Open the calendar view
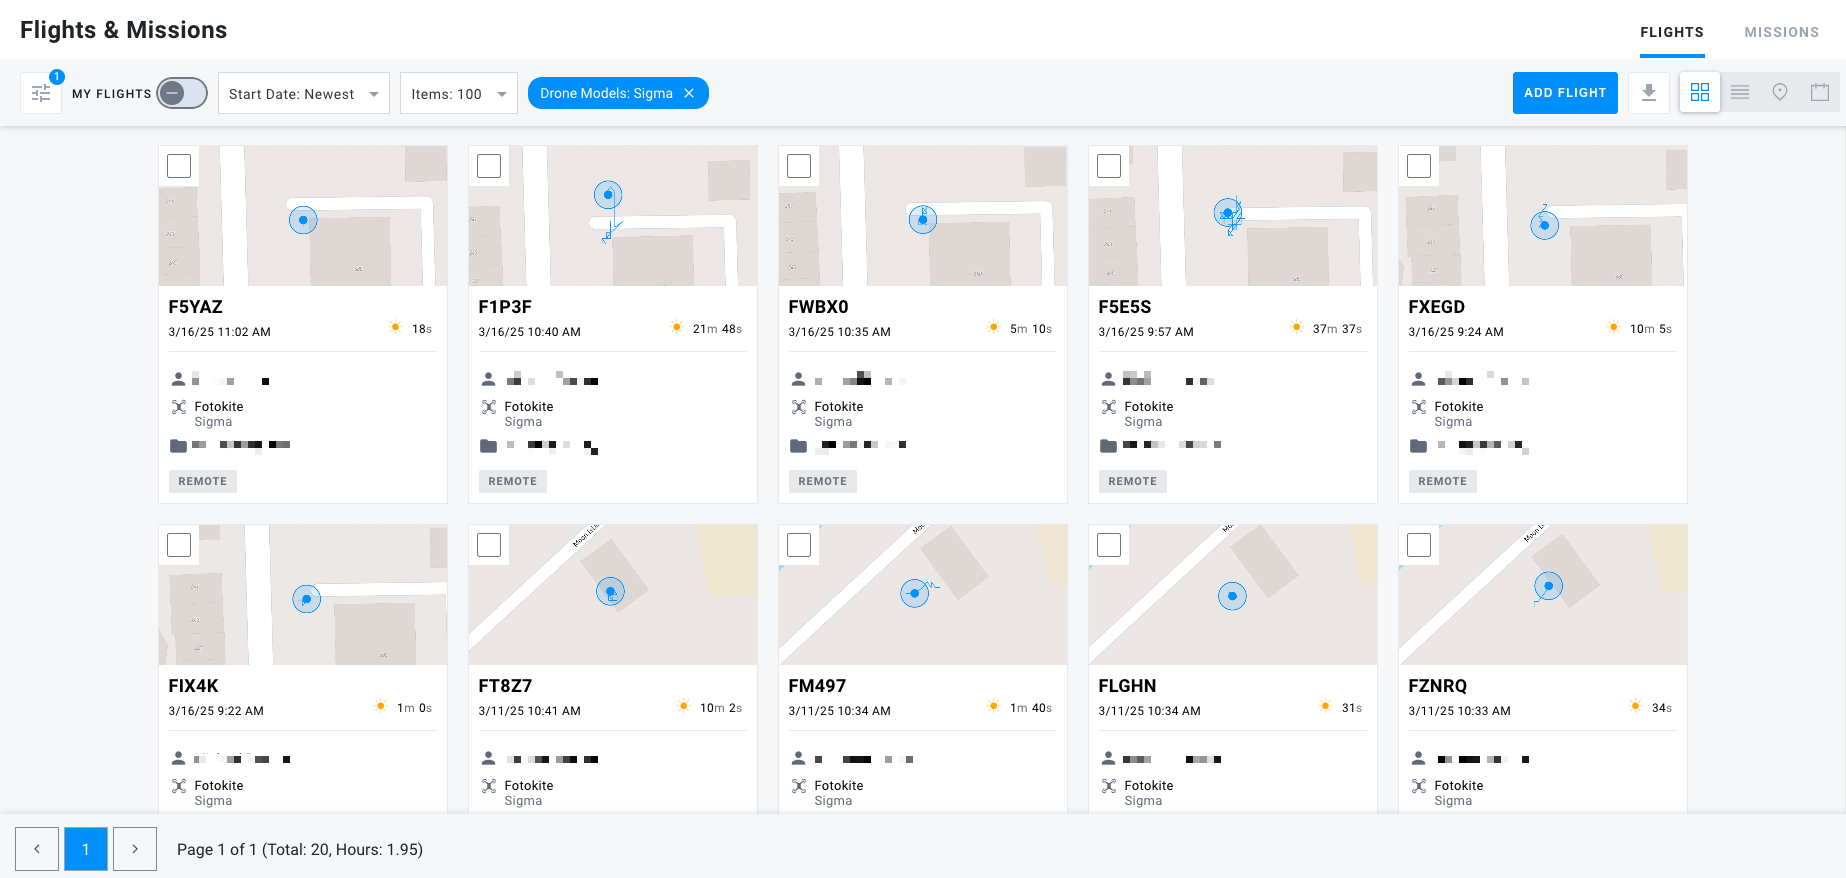This screenshot has height=878, width=1846. point(1820,93)
